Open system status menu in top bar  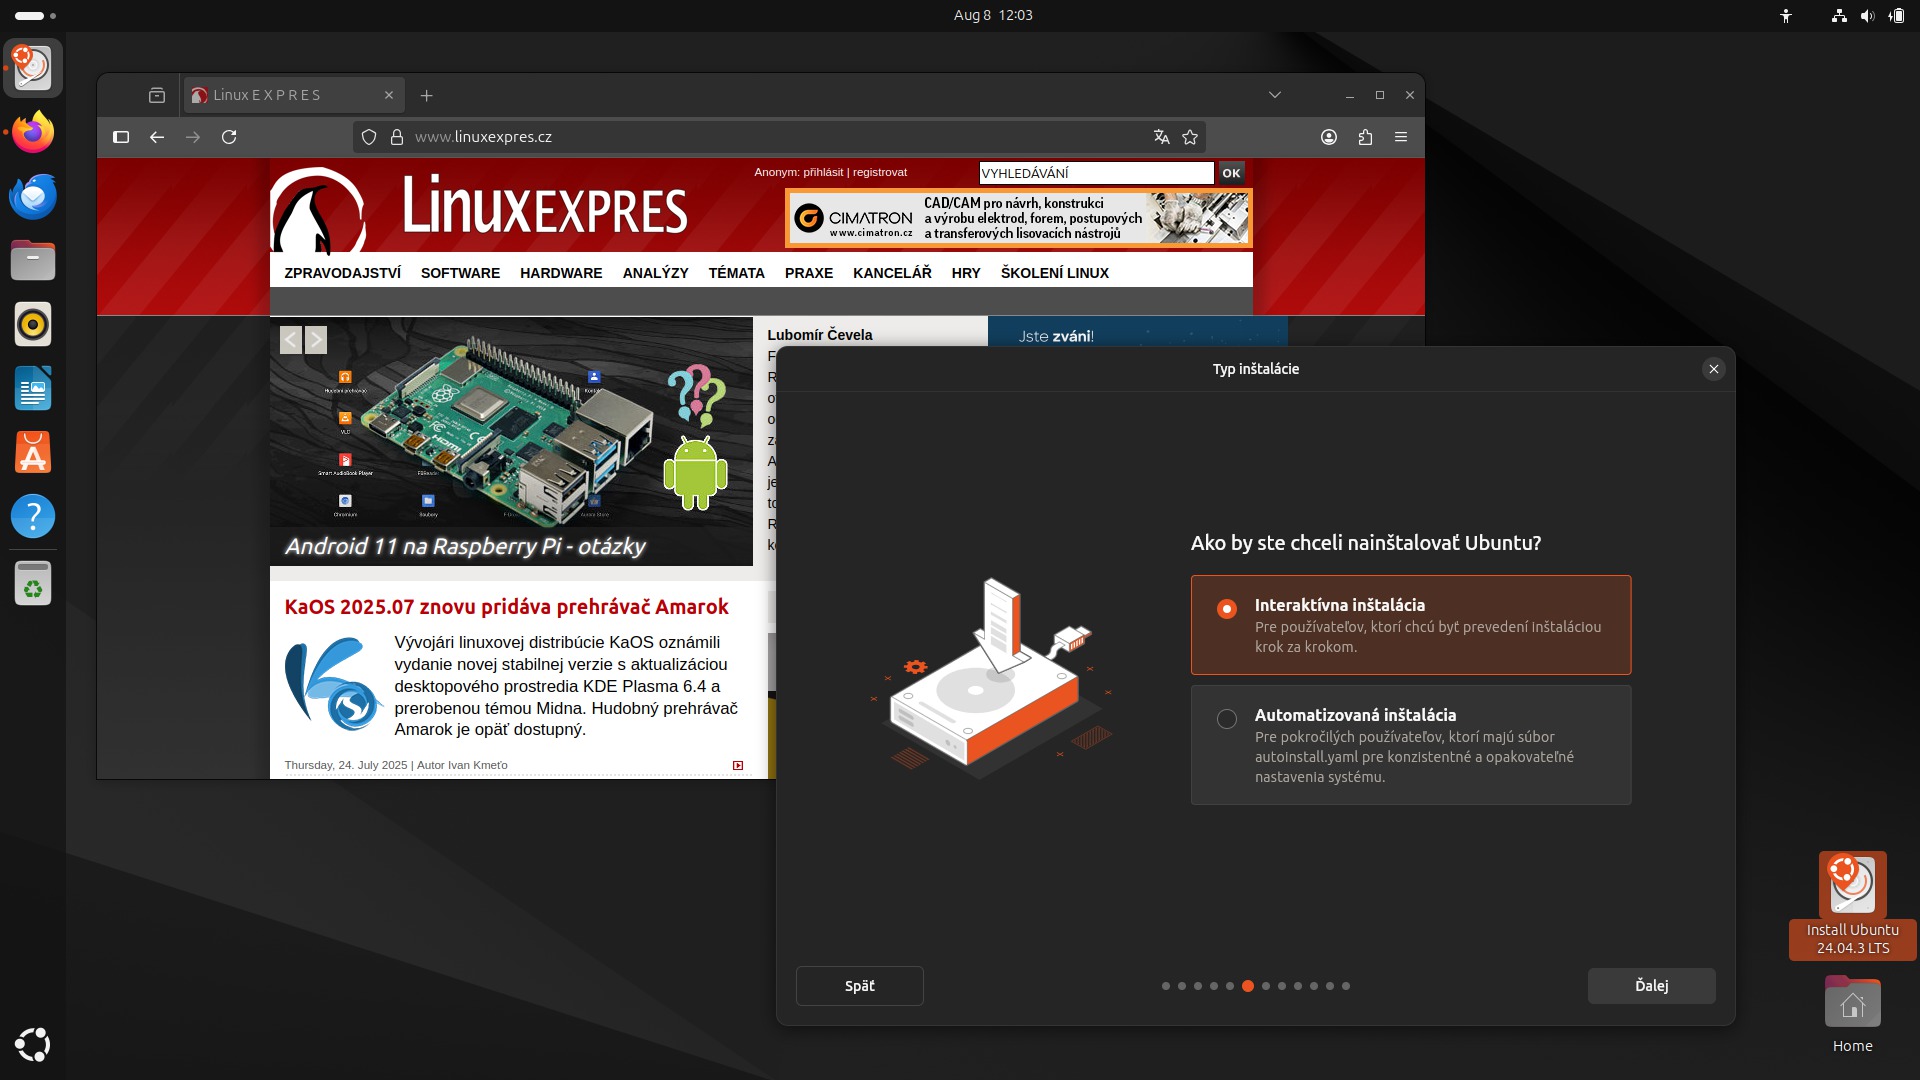click(x=1866, y=16)
